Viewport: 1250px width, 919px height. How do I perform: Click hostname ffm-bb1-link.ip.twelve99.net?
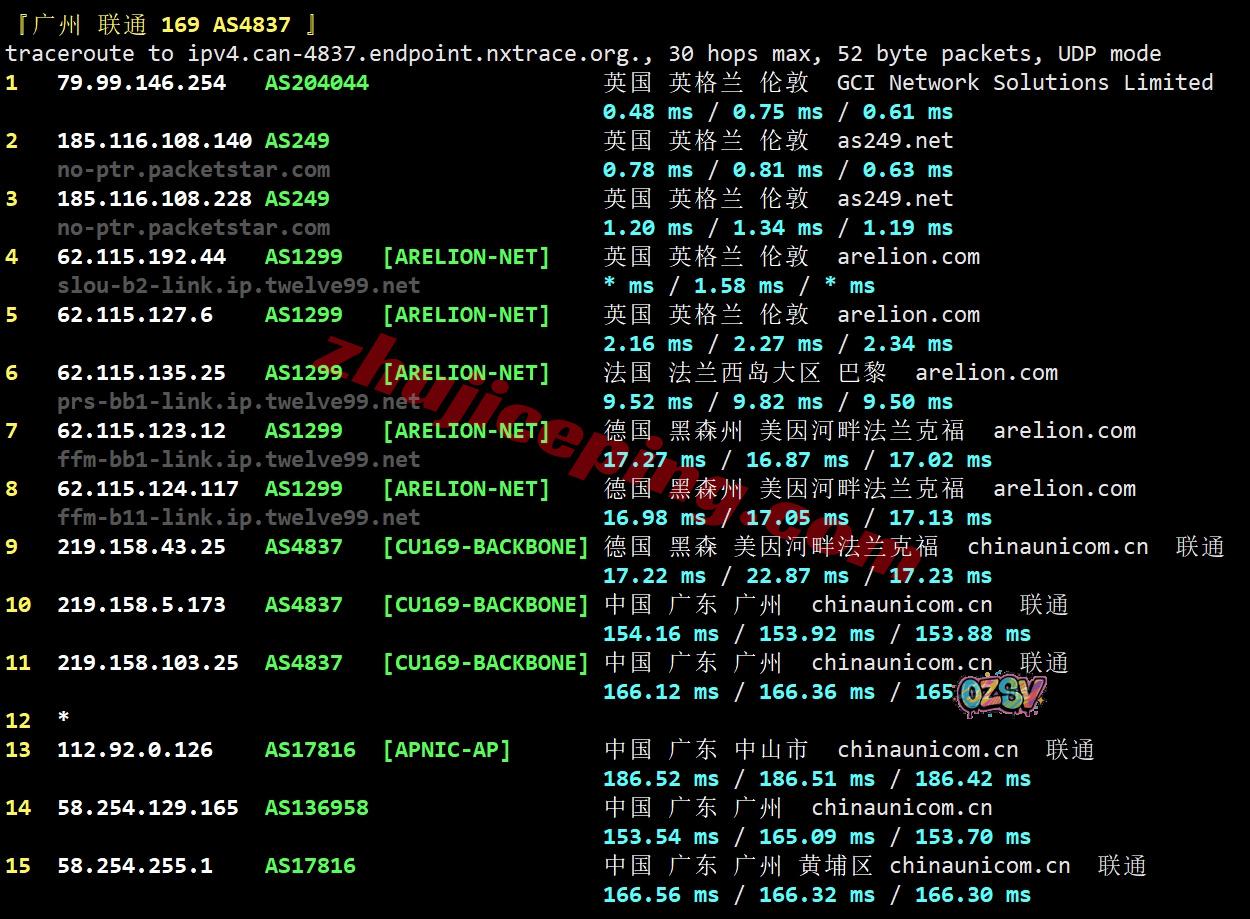(x=238, y=460)
